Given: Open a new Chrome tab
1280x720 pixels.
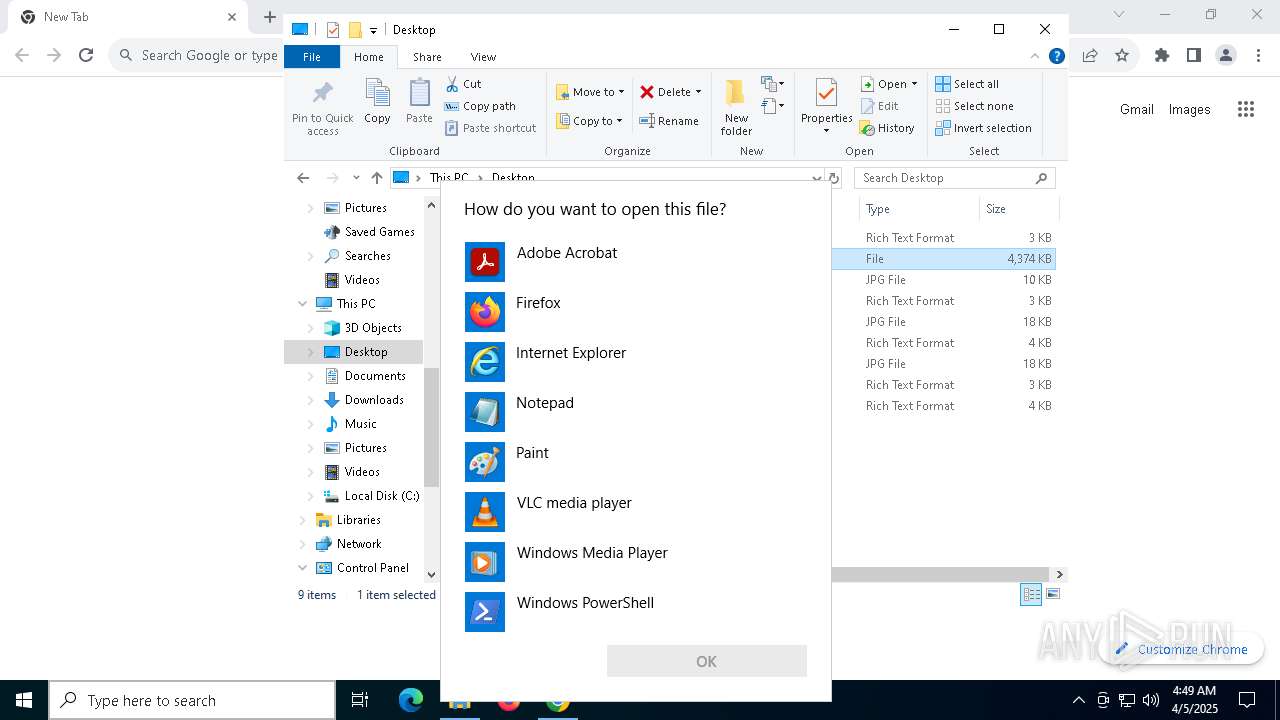Looking at the screenshot, I should (x=269, y=17).
